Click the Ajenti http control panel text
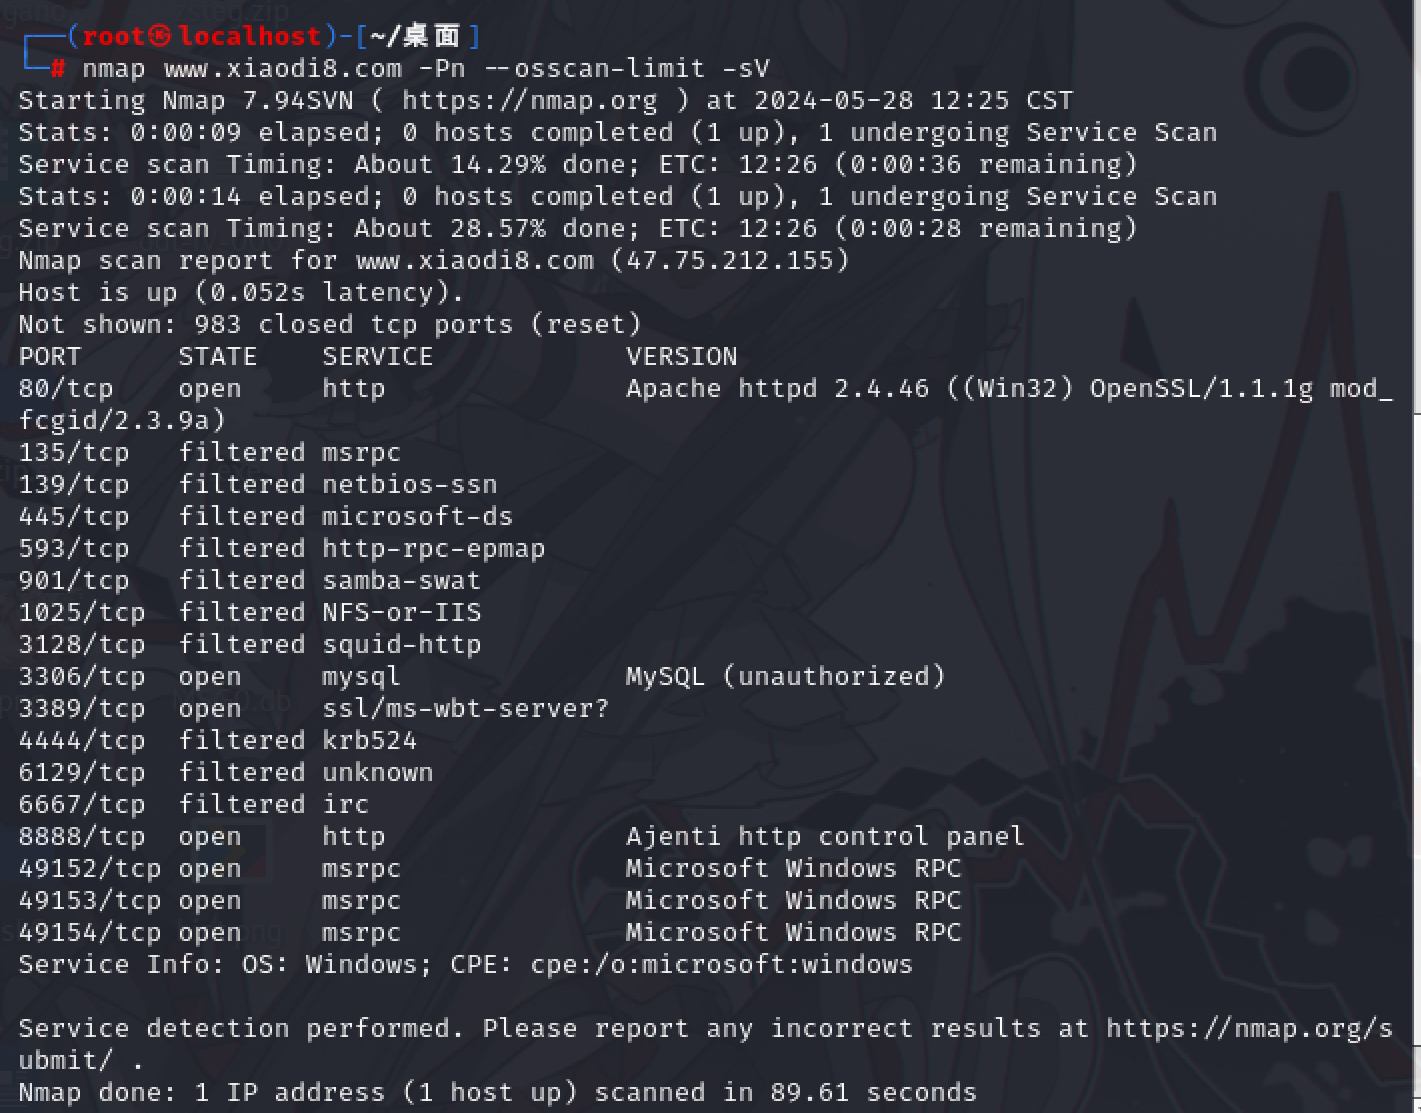The width and height of the screenshot is (1421, 1113). point(825,836)
